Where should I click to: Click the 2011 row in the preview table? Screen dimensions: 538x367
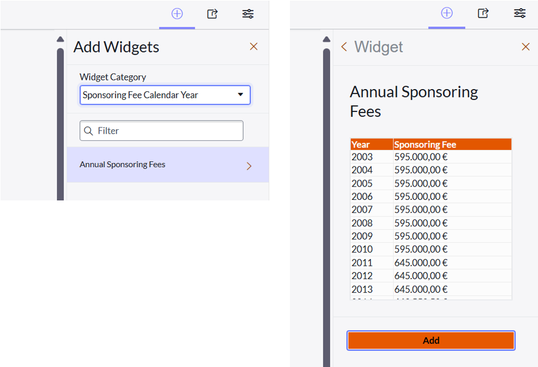(x=431, y=263)
